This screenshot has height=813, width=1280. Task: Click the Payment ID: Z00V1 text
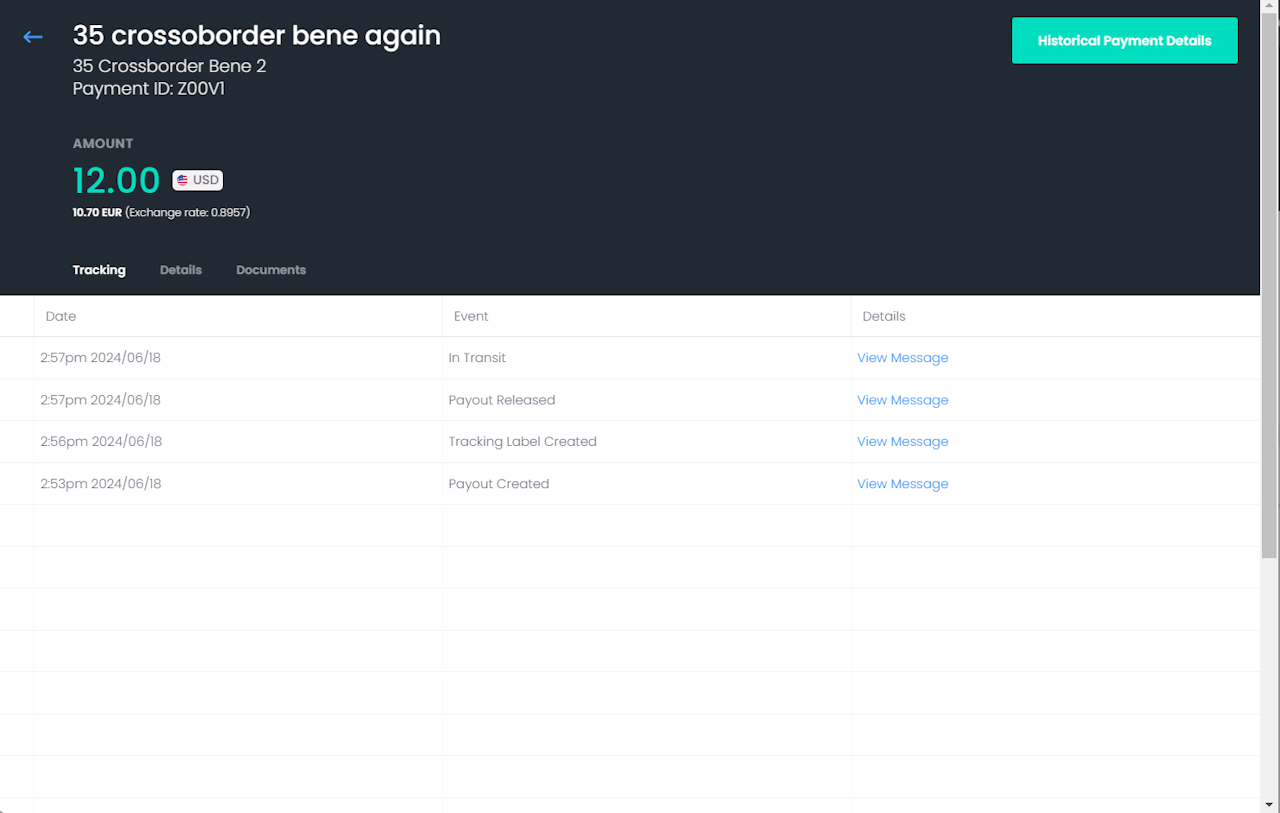pyautogui.click(x=149, y=89)
